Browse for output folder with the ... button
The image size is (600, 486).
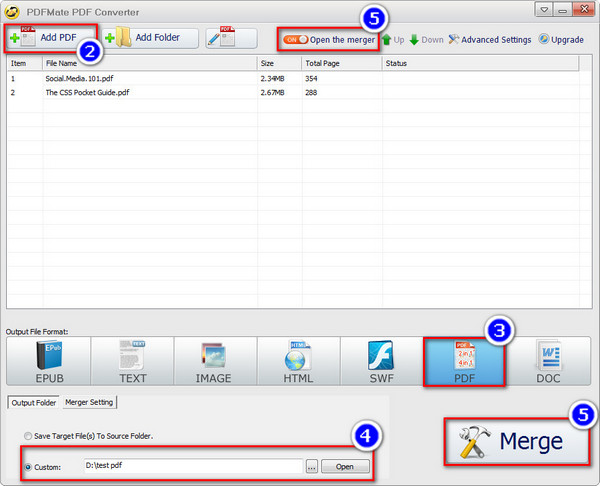312,467
